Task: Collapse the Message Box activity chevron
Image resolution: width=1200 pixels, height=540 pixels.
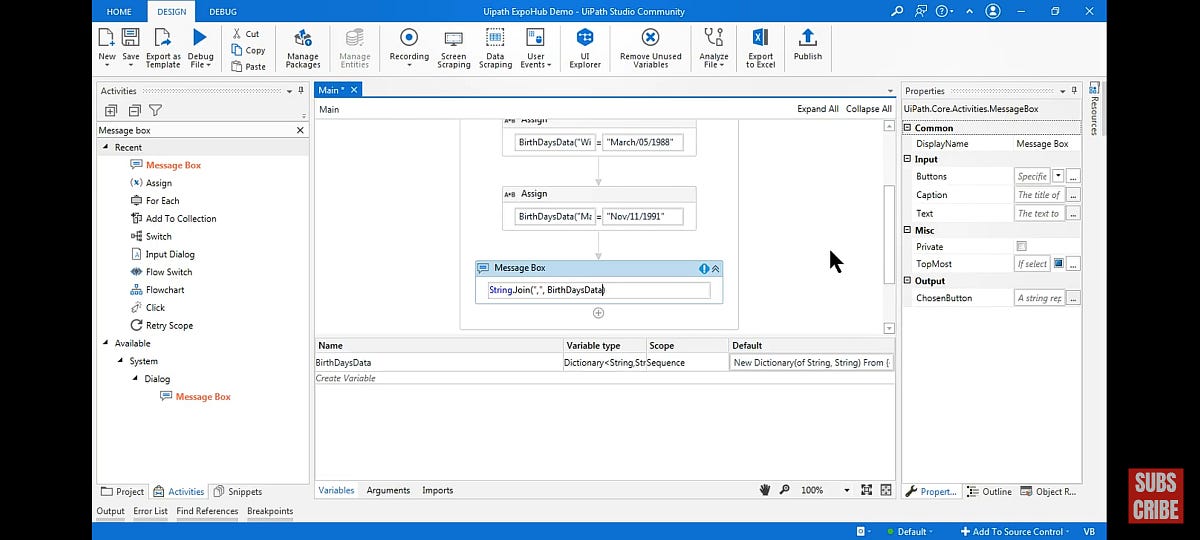Action: coord(715,268)
